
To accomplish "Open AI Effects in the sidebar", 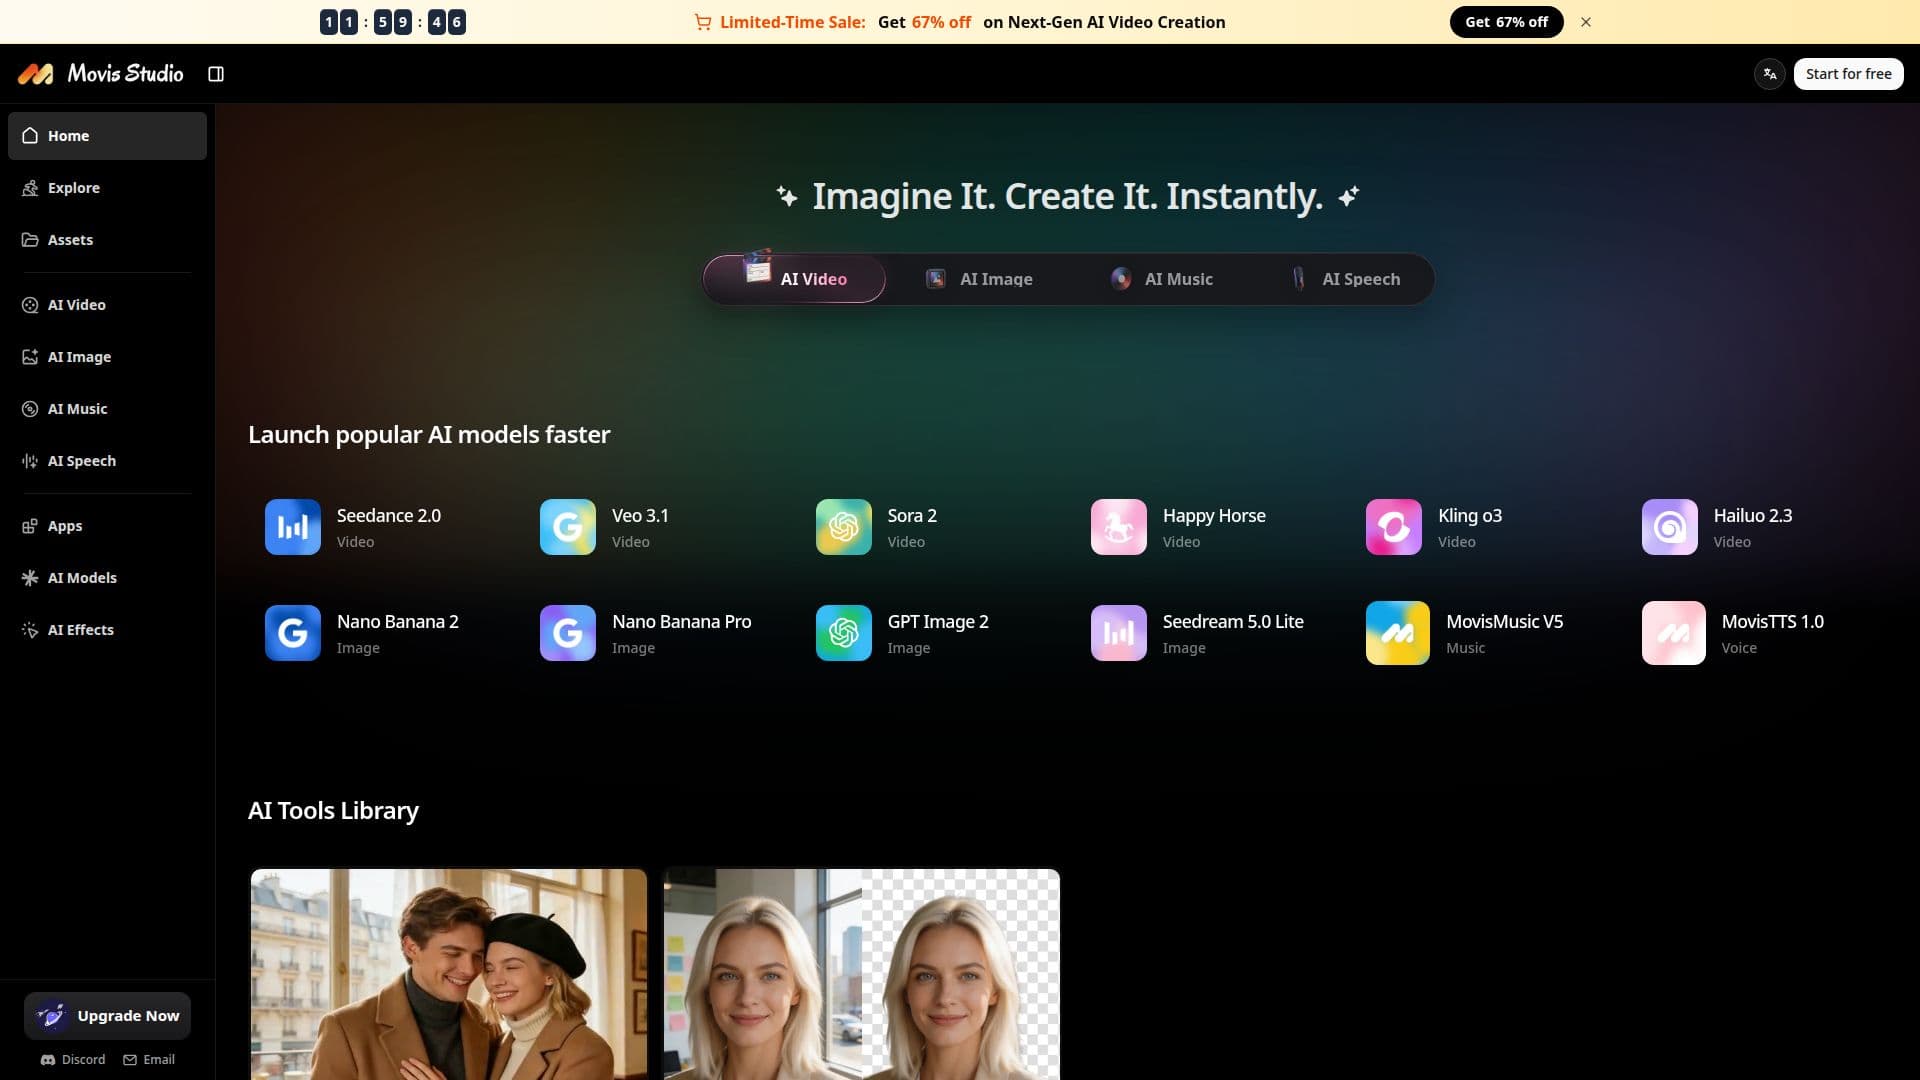I will click(107, 630).
